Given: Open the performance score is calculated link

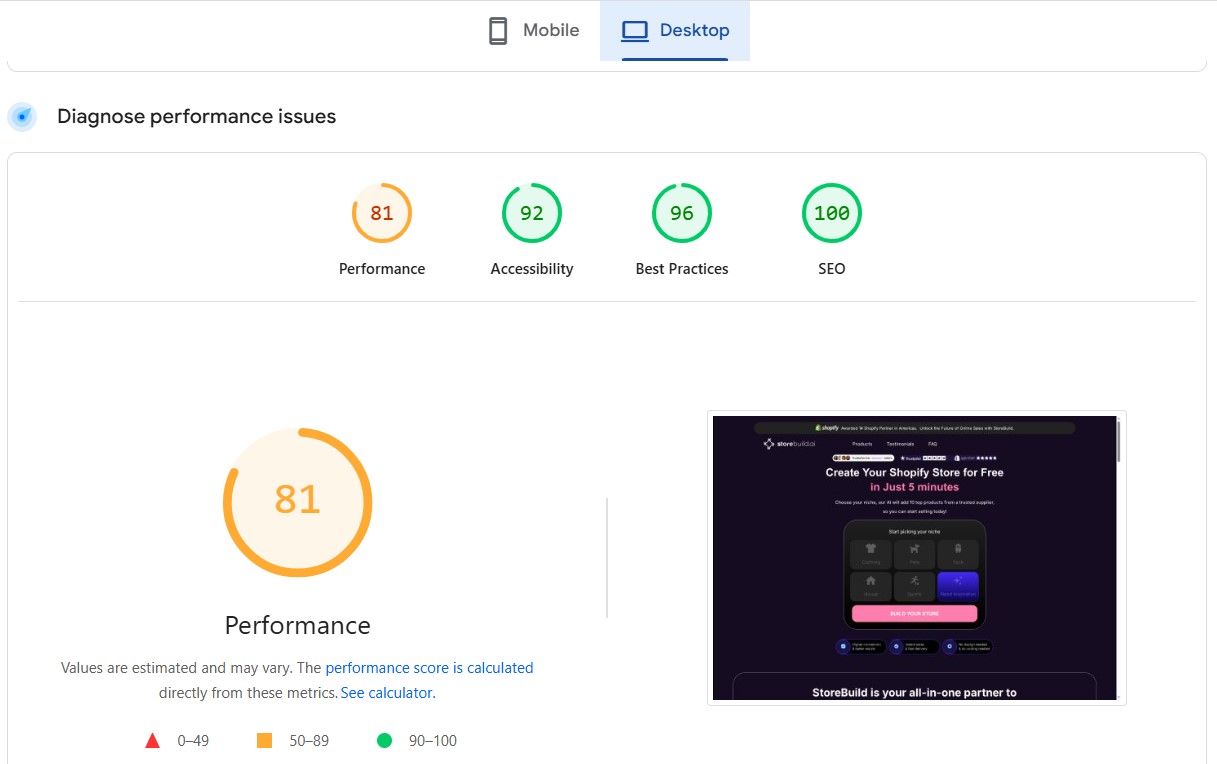Looking at the screenshot, I should [x=429, y=667].
